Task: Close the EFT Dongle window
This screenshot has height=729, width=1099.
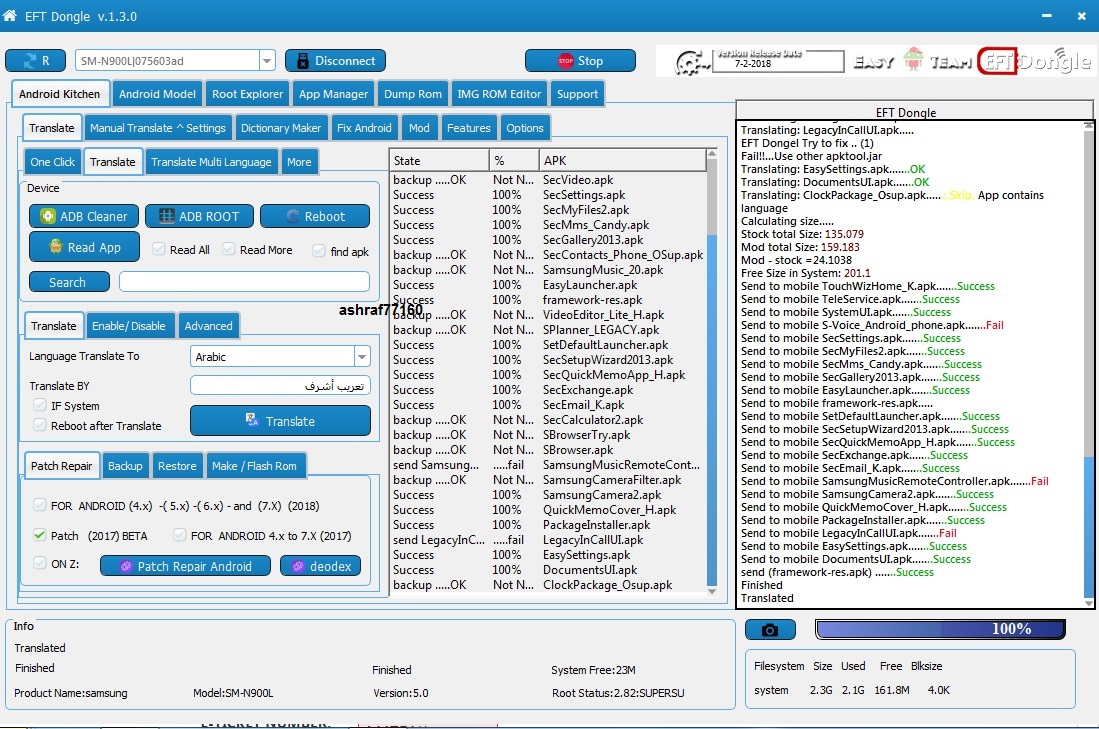Action: coord(1081,15)
